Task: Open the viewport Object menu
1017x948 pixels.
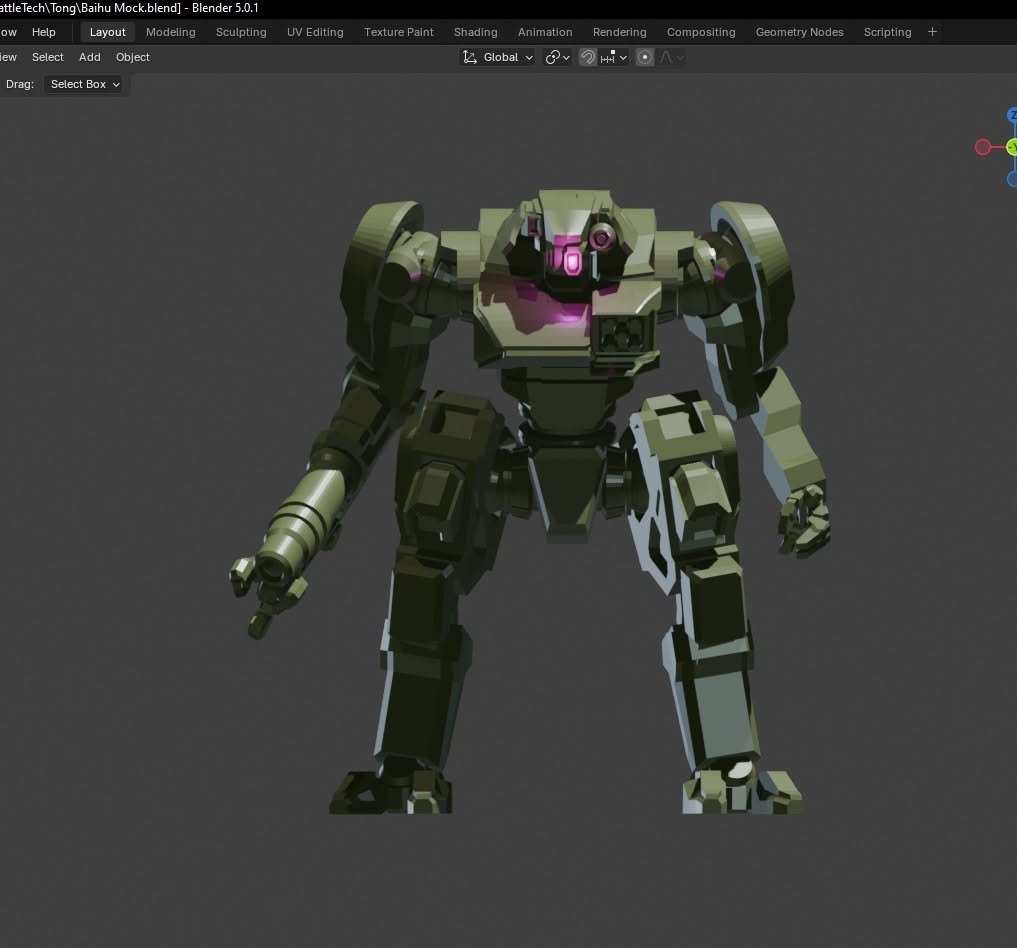Action: click(132, 57)
